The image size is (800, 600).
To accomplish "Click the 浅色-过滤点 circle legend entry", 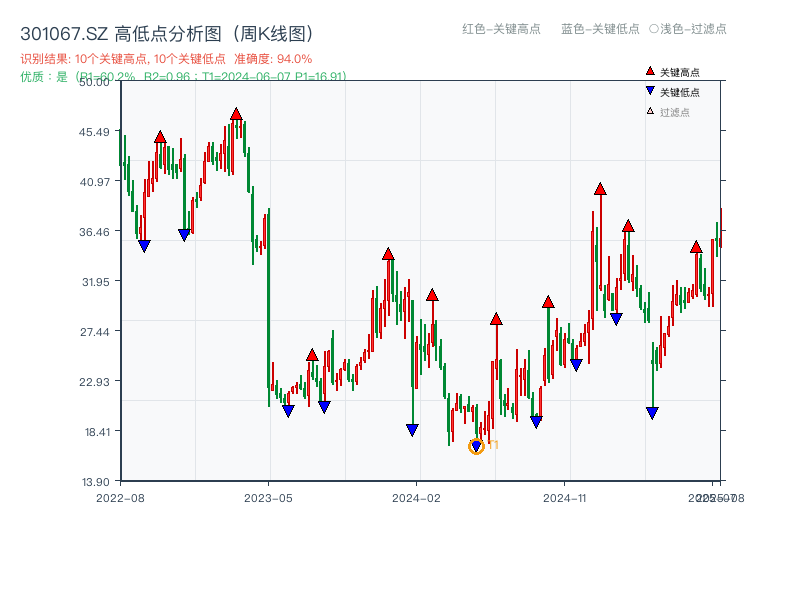I will (688, 29).
